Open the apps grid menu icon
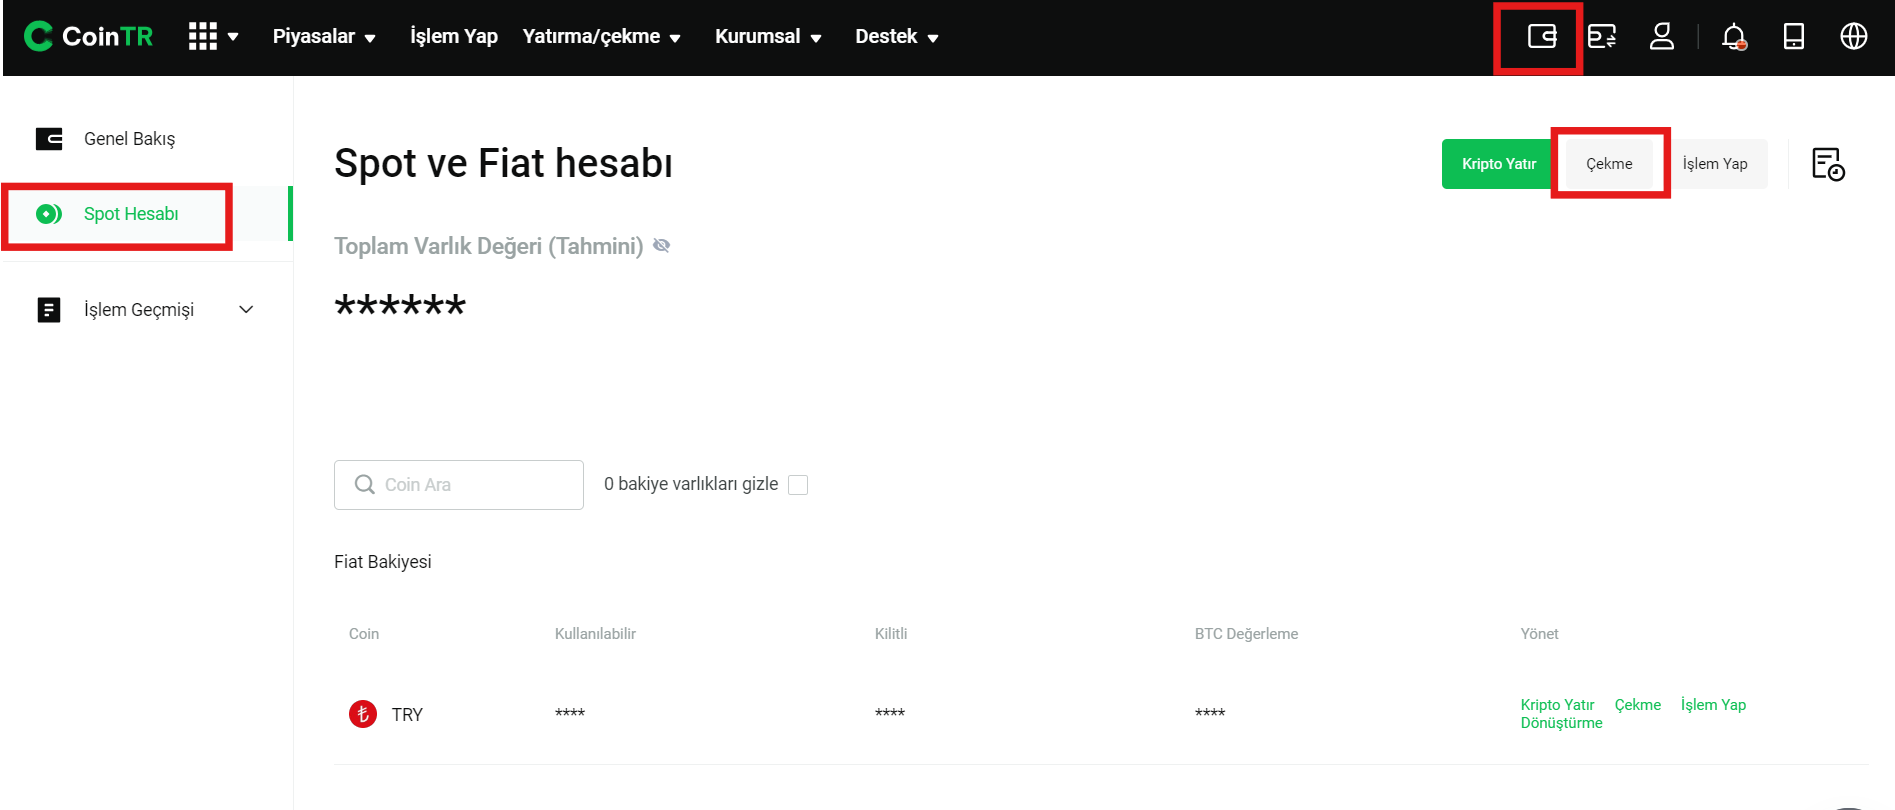Image resolution: width=1895 pixels, height=810 pixels. pos(203,37)
